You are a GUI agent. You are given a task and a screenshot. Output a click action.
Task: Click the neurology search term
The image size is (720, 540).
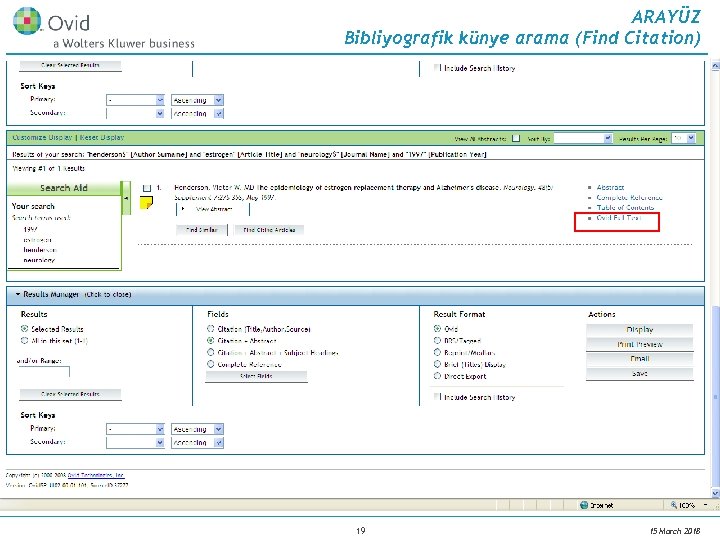(39, 260)
